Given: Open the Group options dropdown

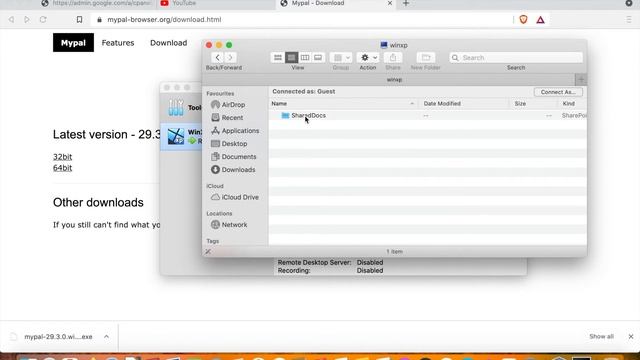Looking at the screenshot, I should tap(341, 58).
